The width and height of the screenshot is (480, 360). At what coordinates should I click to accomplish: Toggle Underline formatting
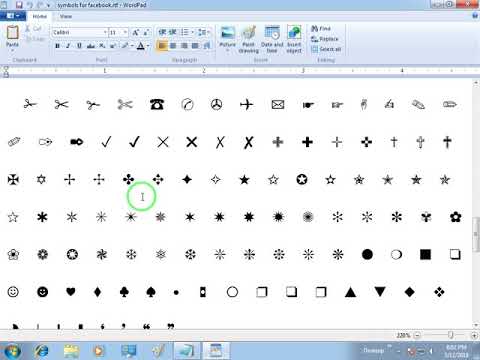coord(79,46)
